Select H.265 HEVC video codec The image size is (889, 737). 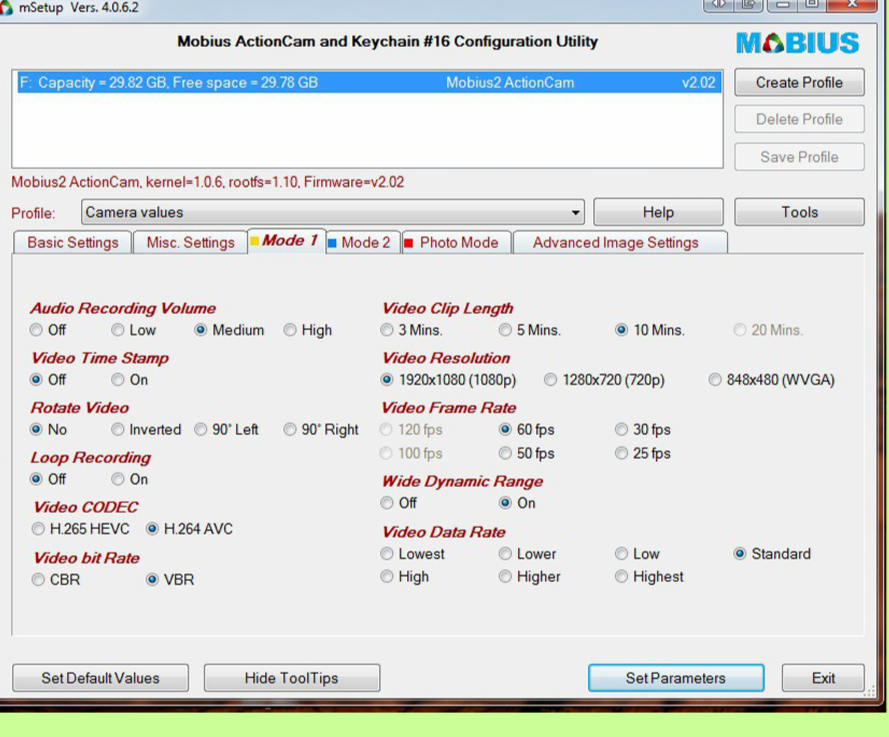tap(39, 529)
